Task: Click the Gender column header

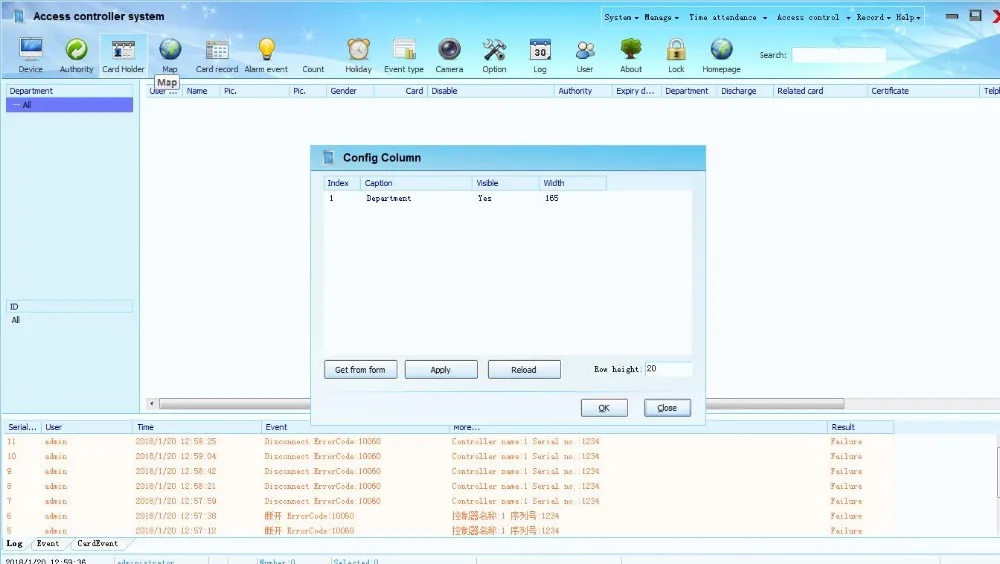Action: pyautogui.click(x=349, y=91)
